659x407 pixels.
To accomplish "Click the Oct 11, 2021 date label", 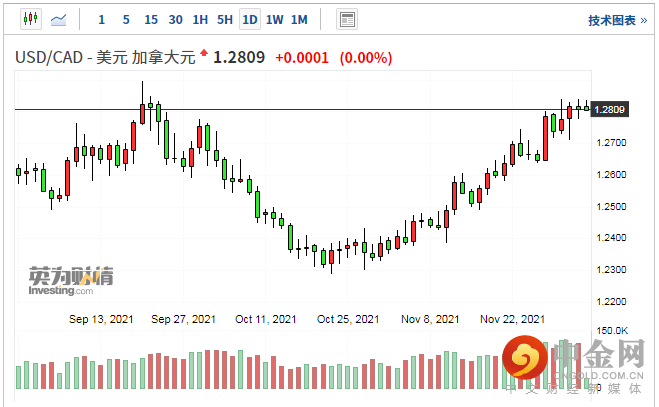I will click(266, 320).
